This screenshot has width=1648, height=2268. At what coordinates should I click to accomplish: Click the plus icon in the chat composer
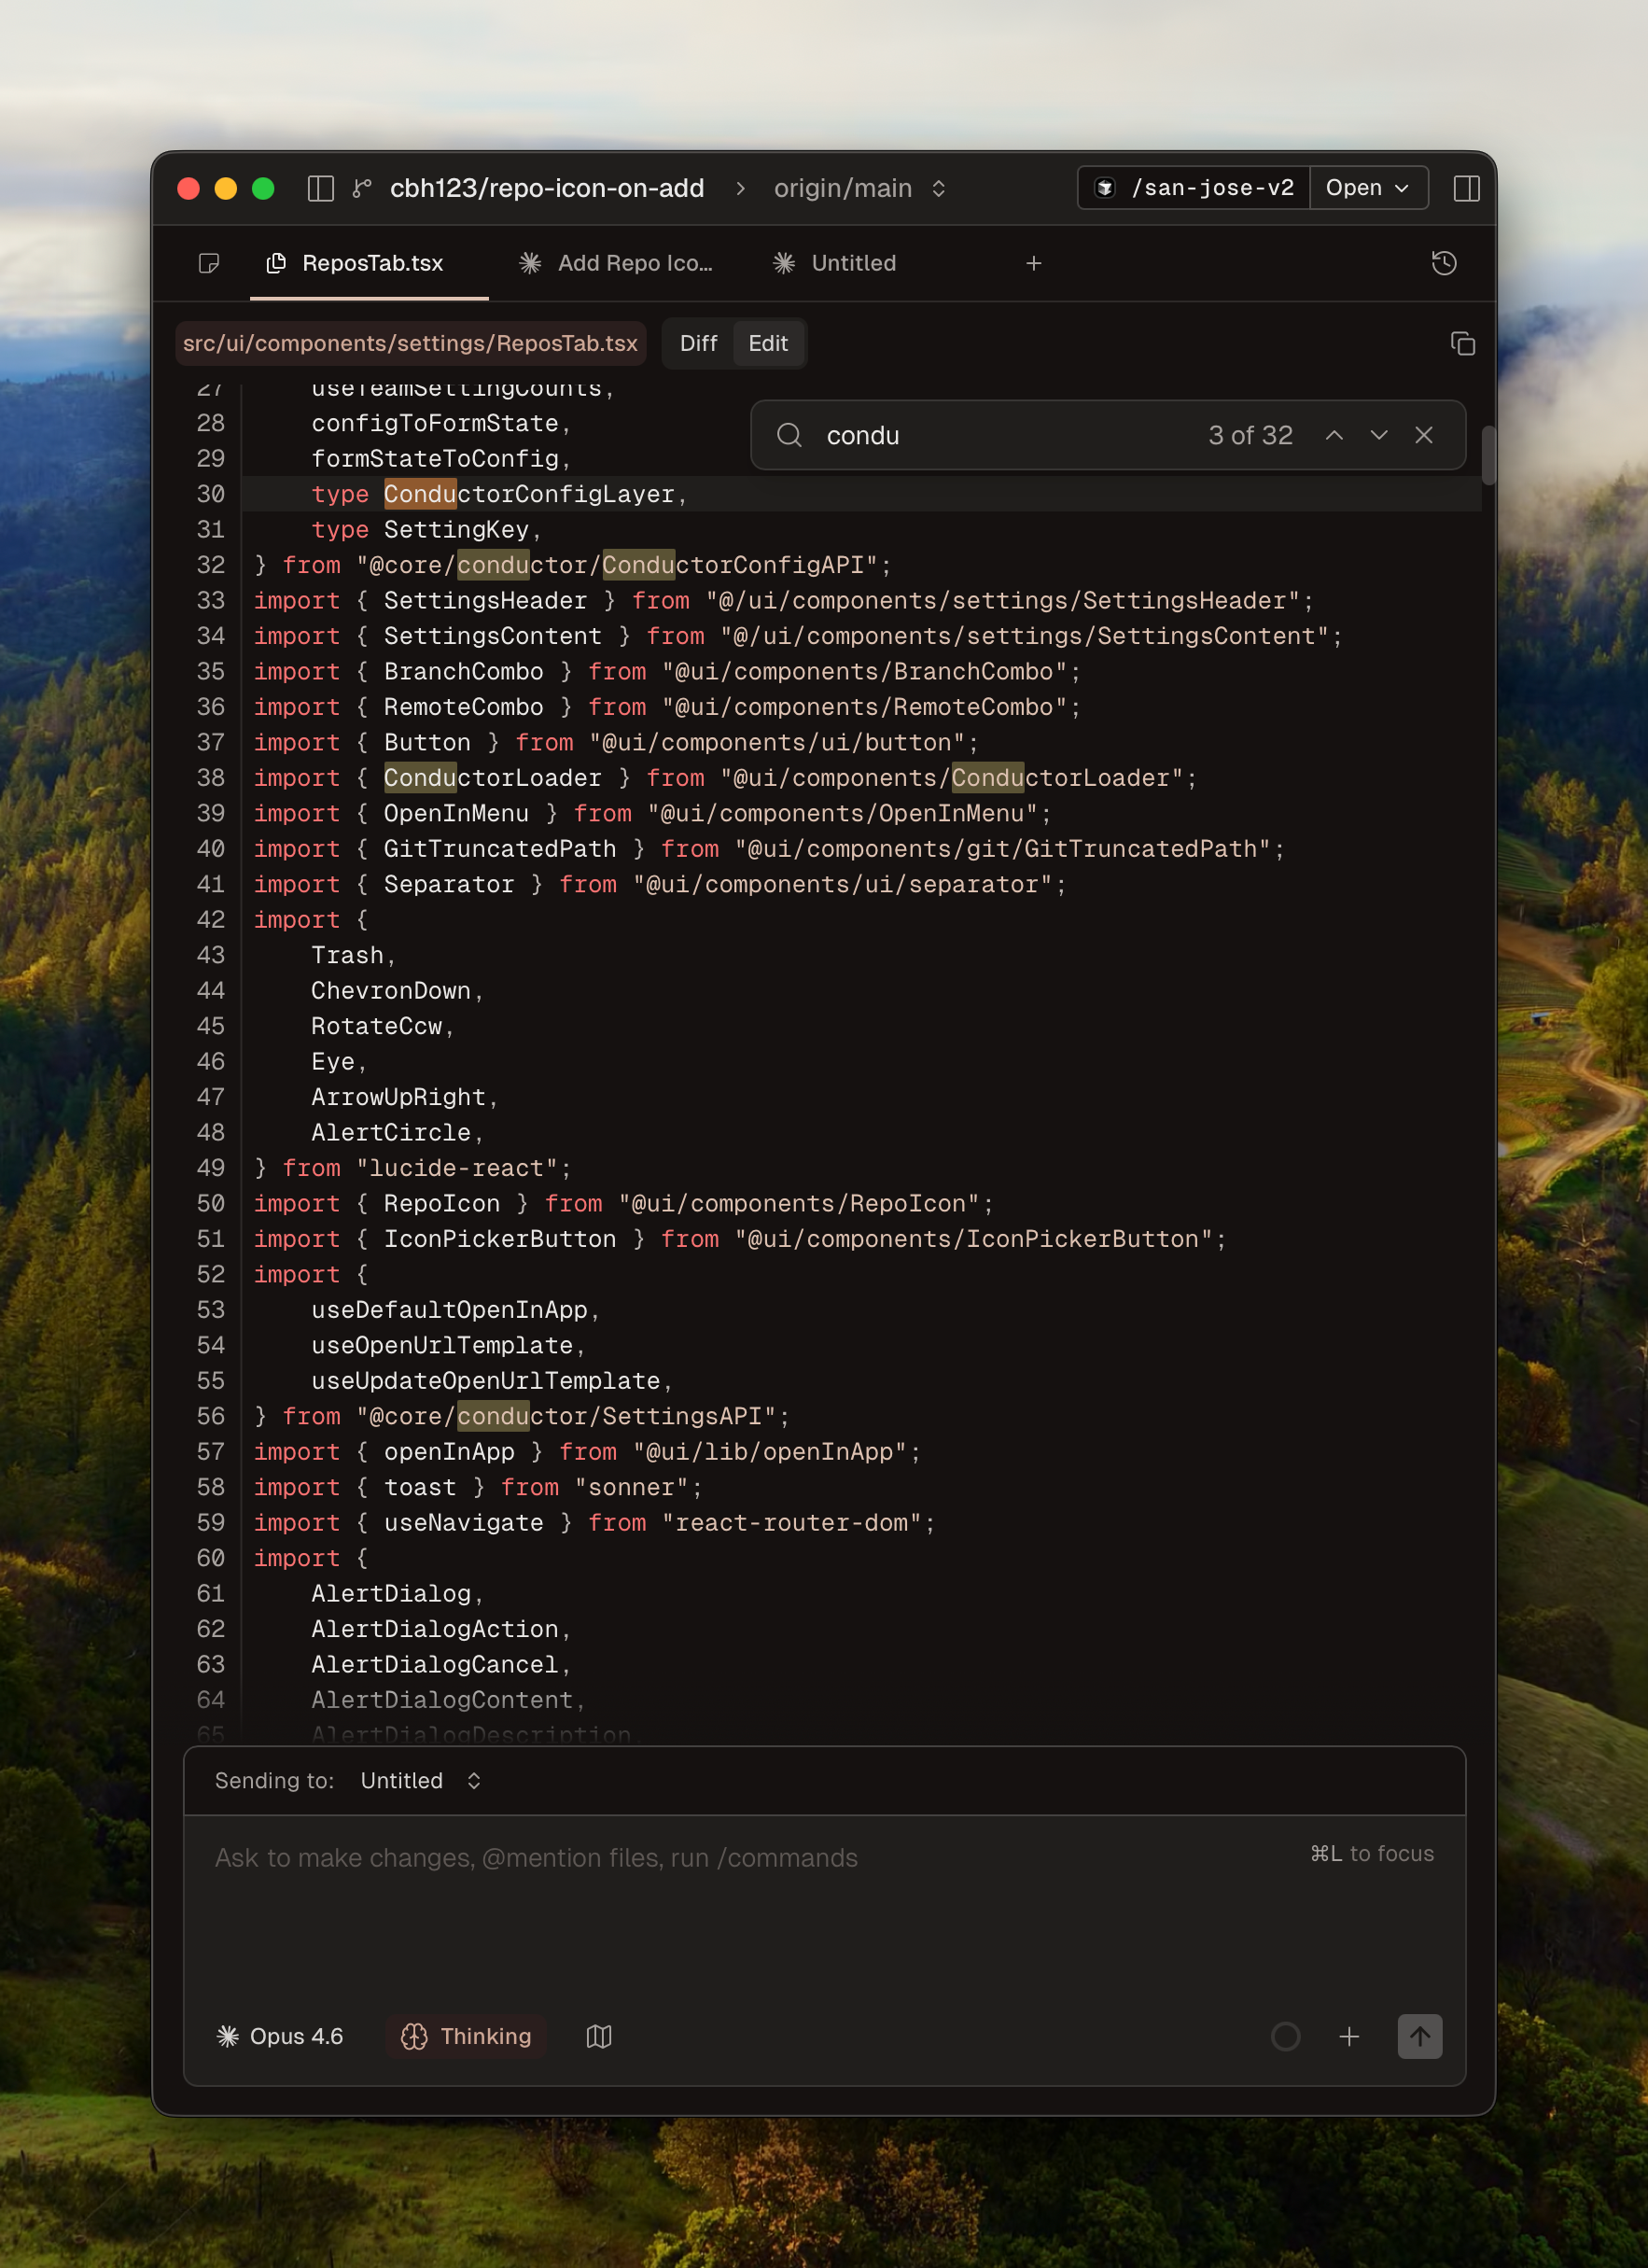tap(1348, 2036)
